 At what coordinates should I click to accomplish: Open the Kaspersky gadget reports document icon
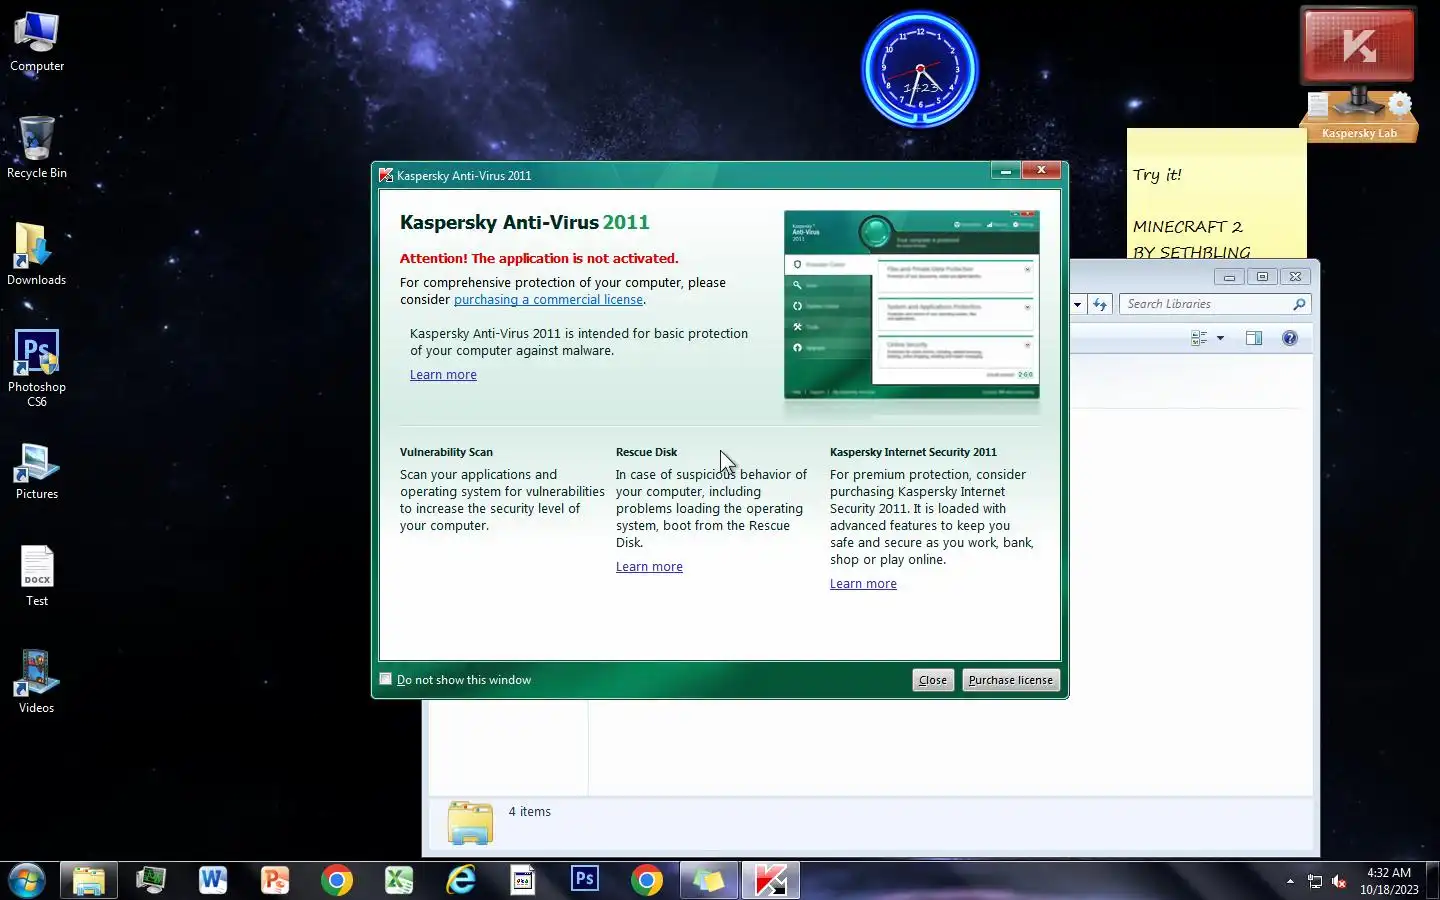coord(1318,104)
